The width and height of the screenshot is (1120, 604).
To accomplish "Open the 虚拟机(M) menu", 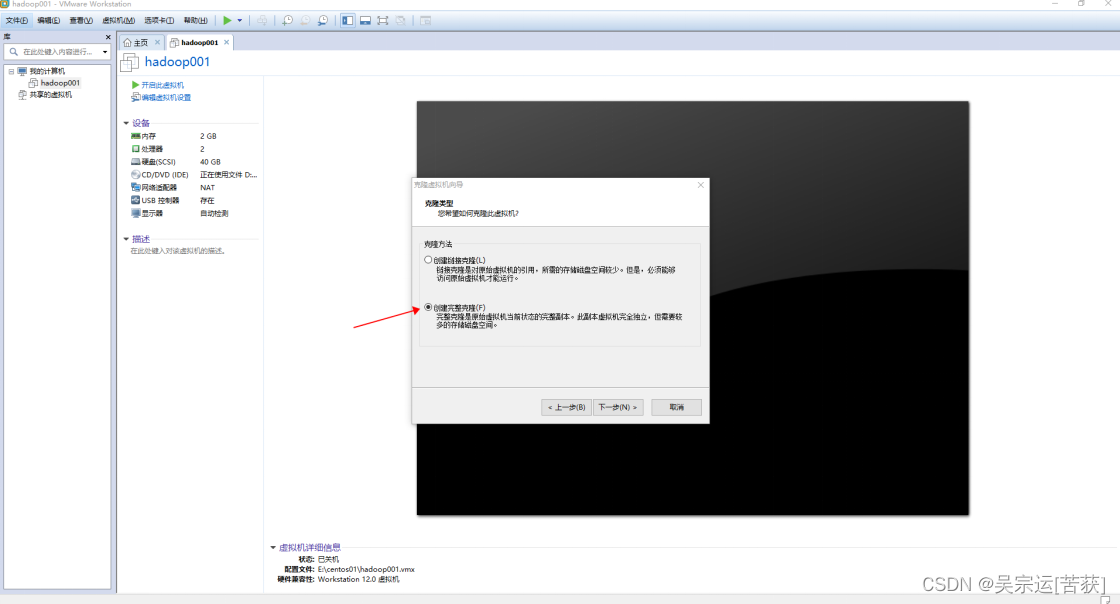I will point(118,21).
